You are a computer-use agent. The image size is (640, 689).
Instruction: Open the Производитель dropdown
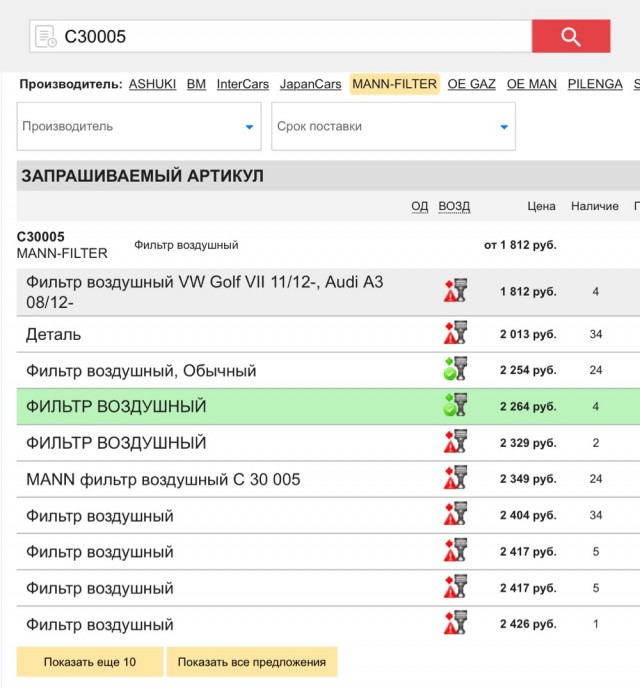(139, 127)
